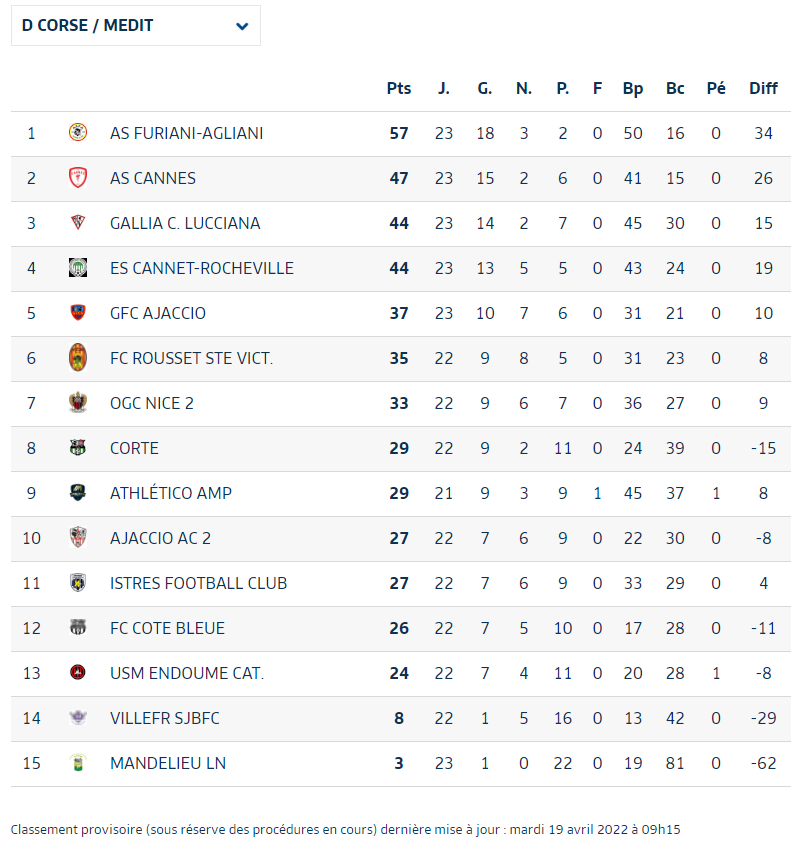
Task: Click the Diff column header
Action: click(763, 88)
